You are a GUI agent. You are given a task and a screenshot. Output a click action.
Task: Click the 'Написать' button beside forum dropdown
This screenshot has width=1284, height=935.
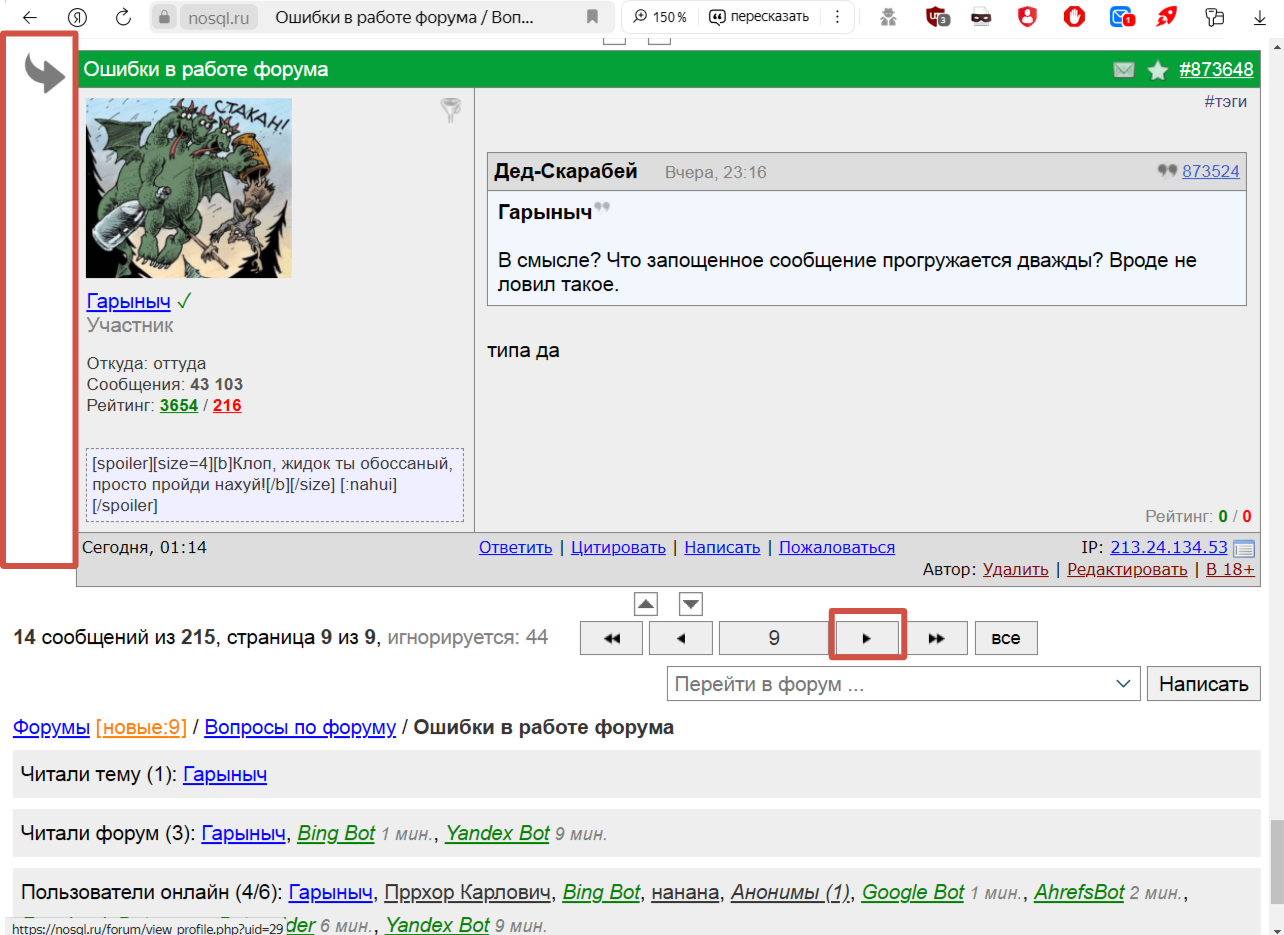coord(1204,684)
